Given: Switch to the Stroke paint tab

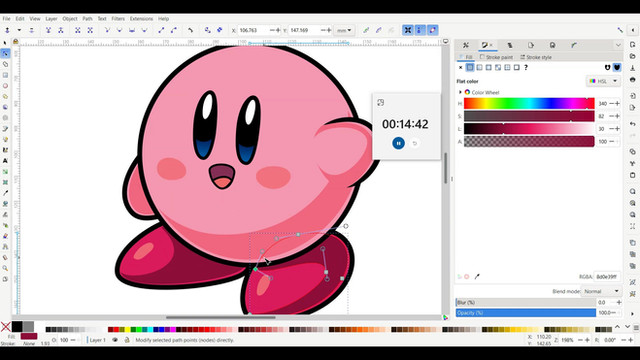Looking at the screenshot, I should point(496,57).
